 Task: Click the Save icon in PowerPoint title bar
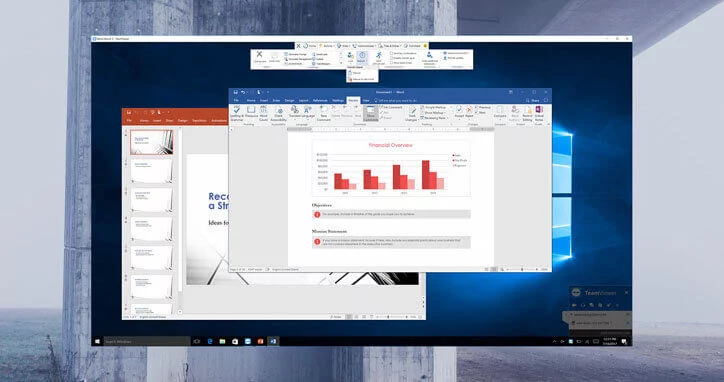(x=128, y=112)
